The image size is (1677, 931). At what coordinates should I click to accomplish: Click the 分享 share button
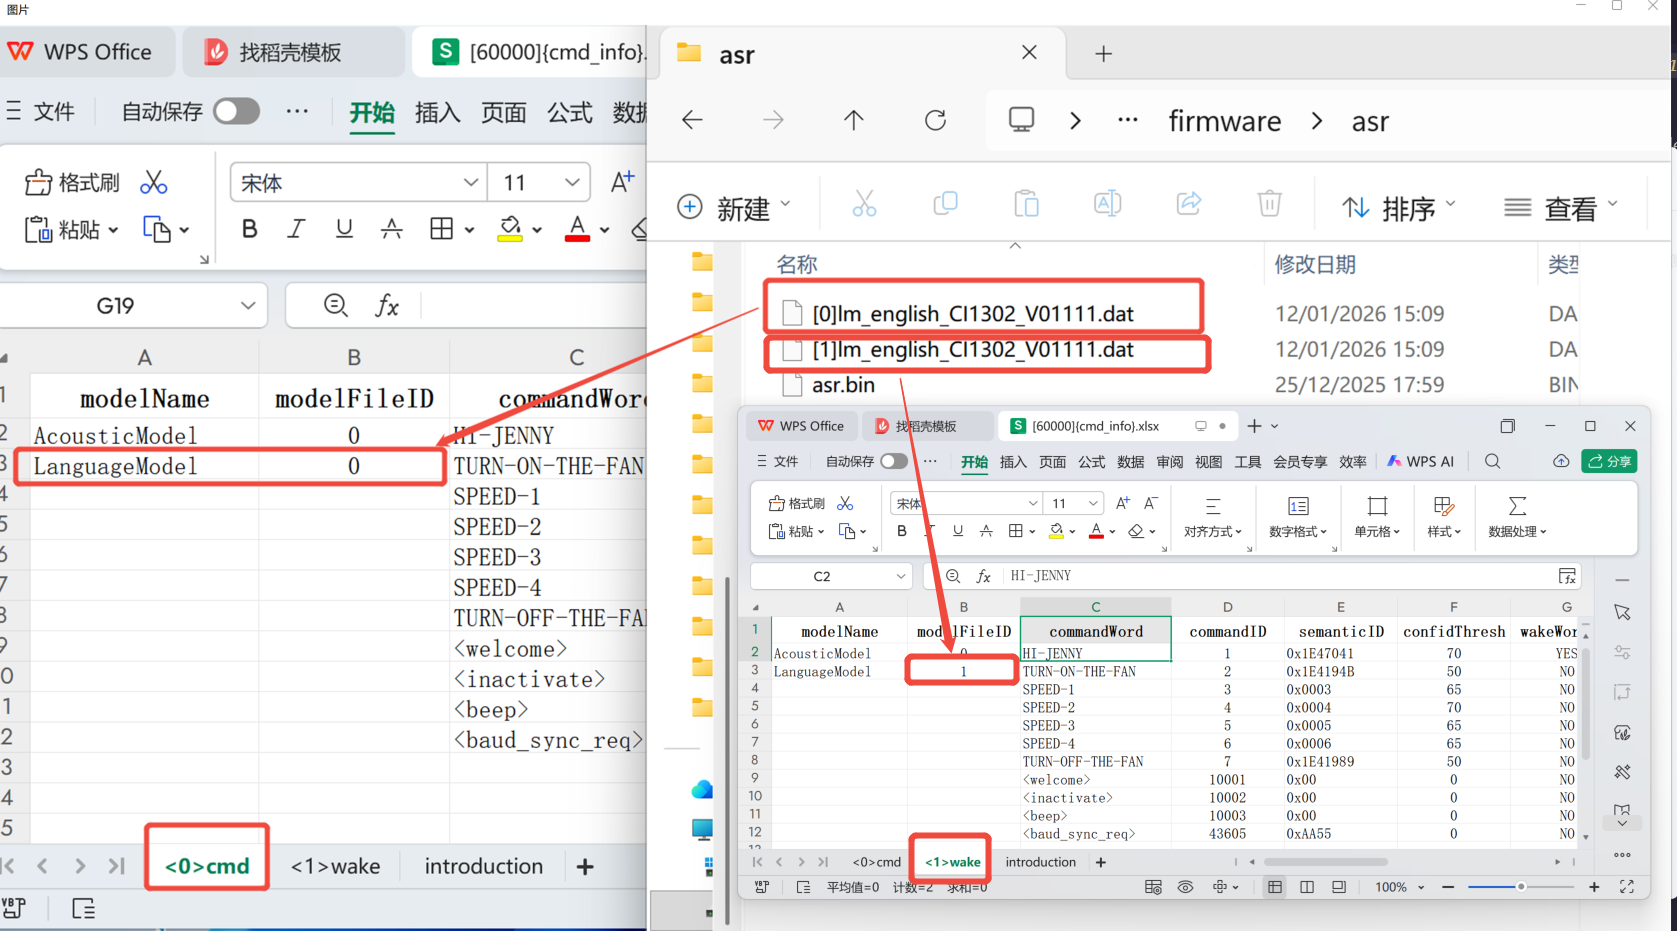[1608, 461]
